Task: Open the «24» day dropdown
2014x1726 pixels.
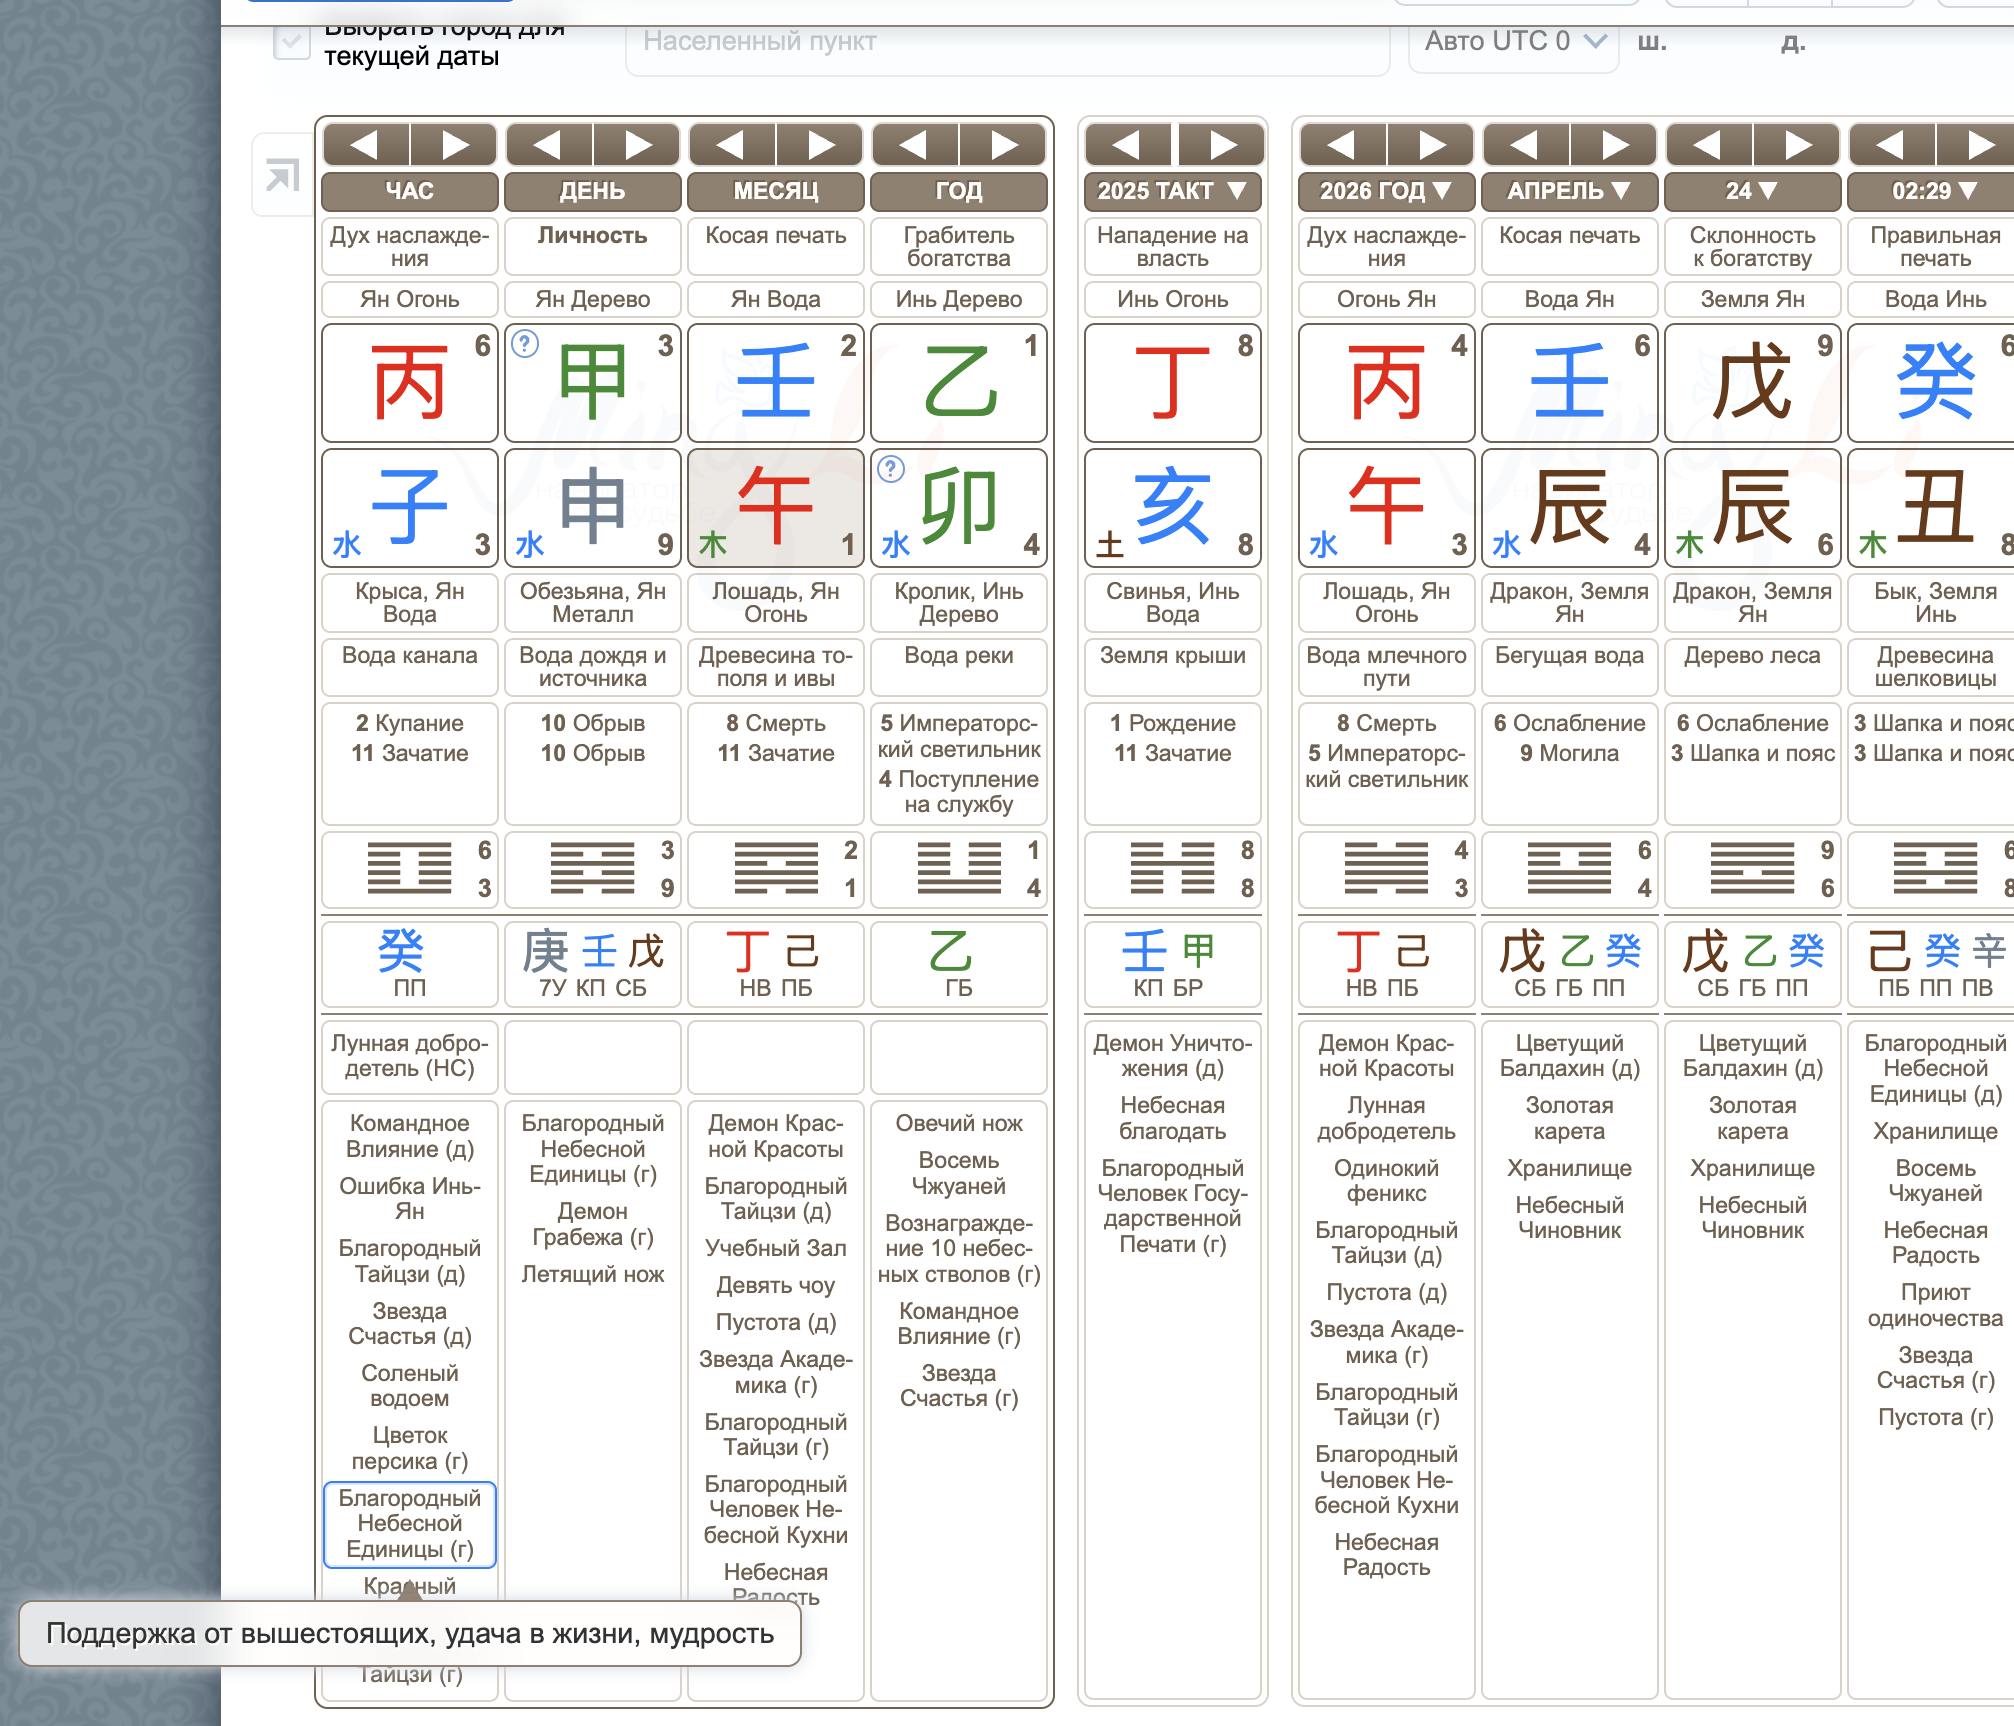Action: (1752, 191)
